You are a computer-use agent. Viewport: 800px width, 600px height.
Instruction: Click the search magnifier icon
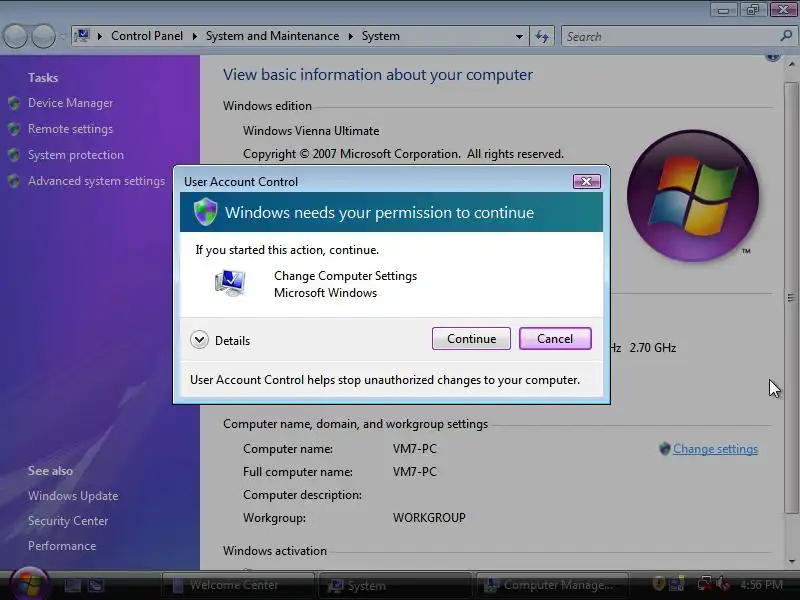[786, 36]
